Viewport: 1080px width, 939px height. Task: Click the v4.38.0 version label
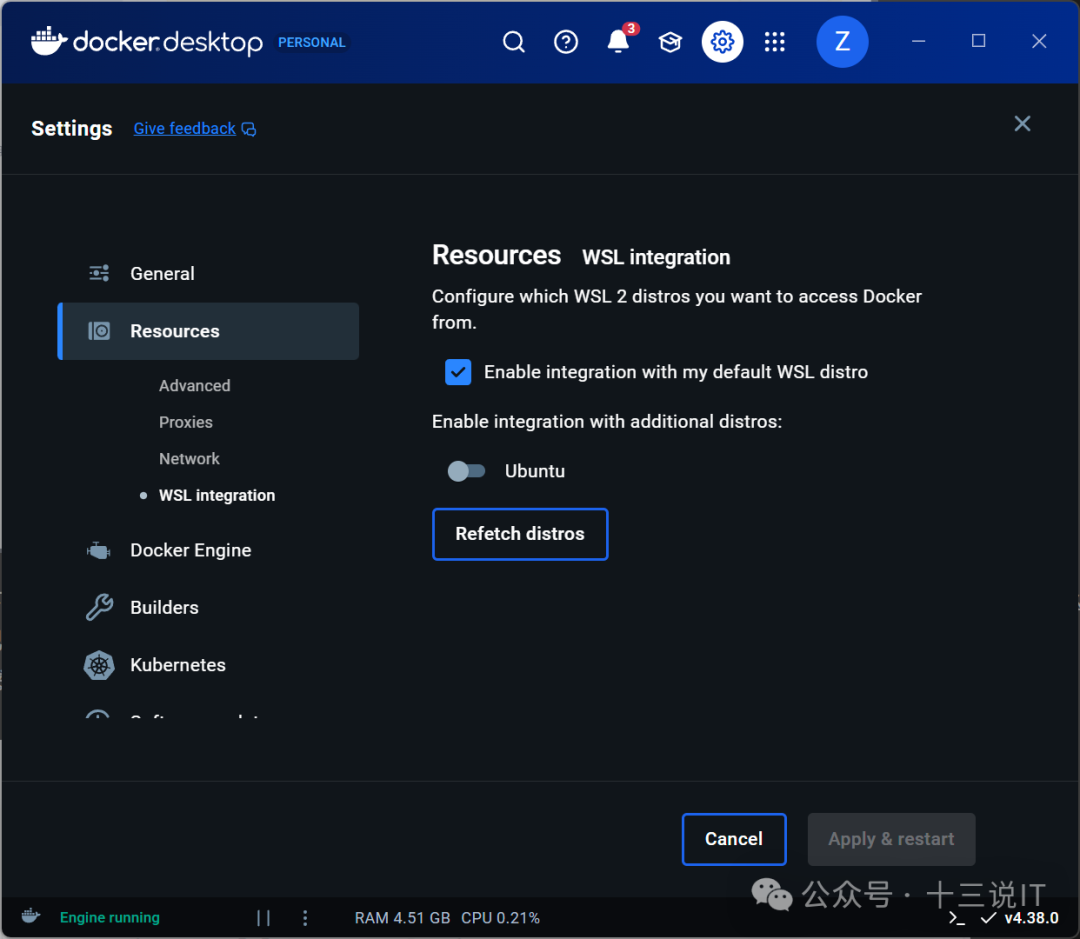pos(1031,918)
